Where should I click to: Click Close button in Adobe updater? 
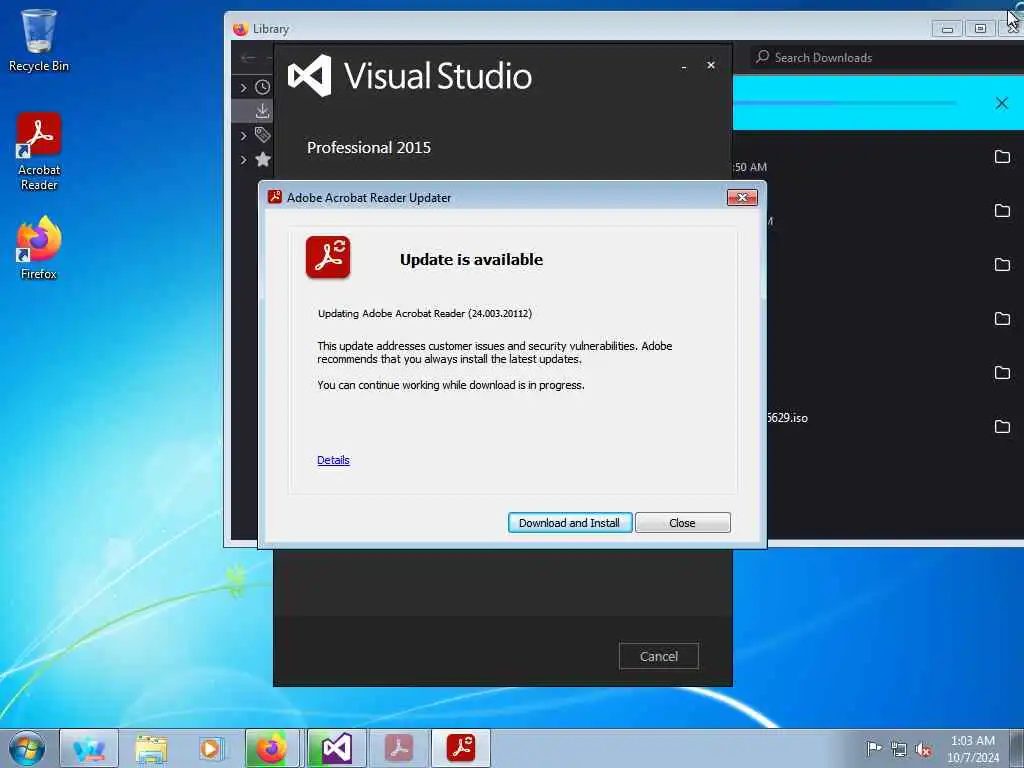(682, 522)
